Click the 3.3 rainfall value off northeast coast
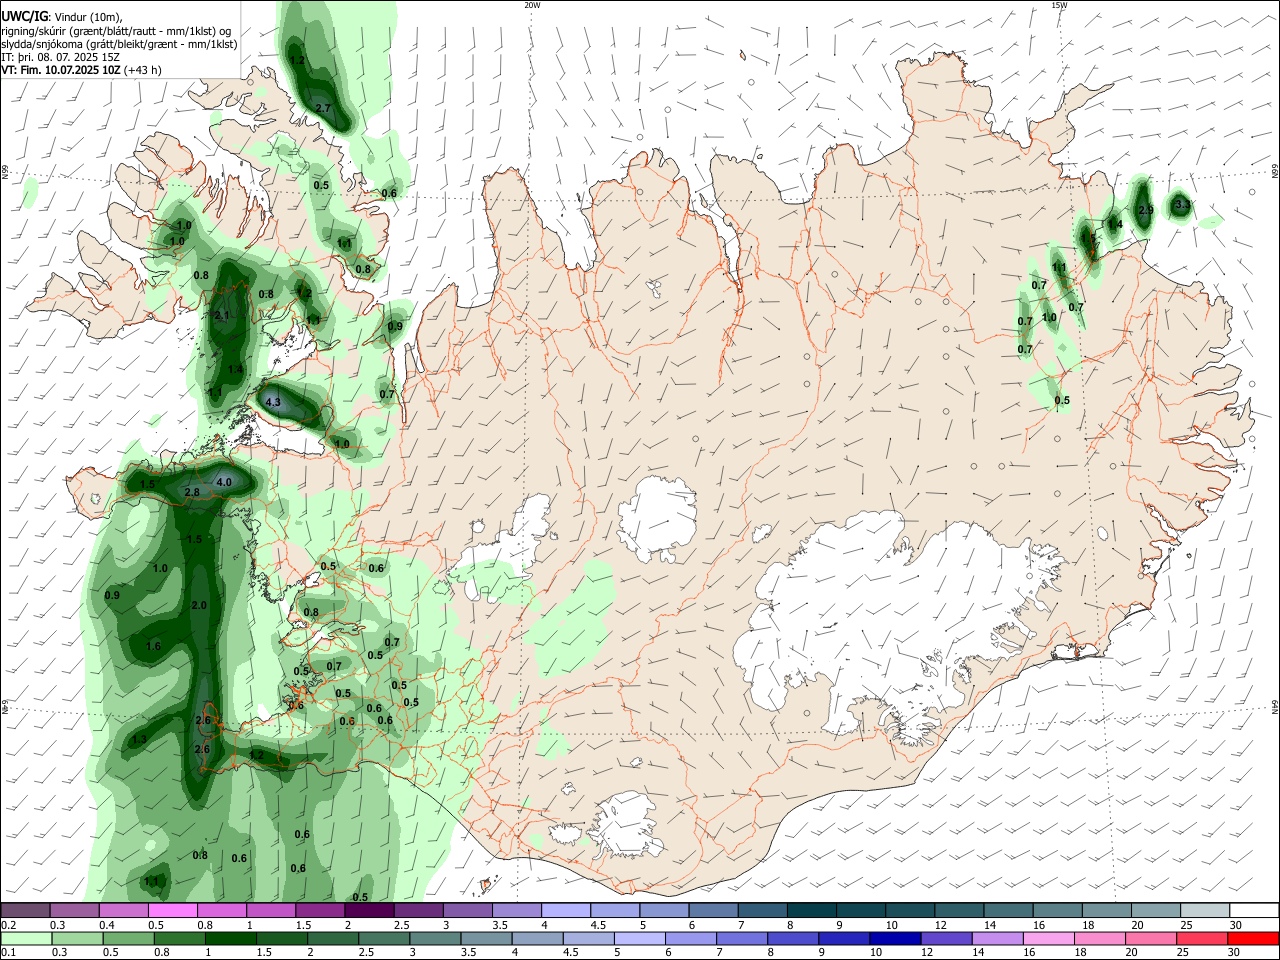Screen dimensions: 1280x960 1182,204
